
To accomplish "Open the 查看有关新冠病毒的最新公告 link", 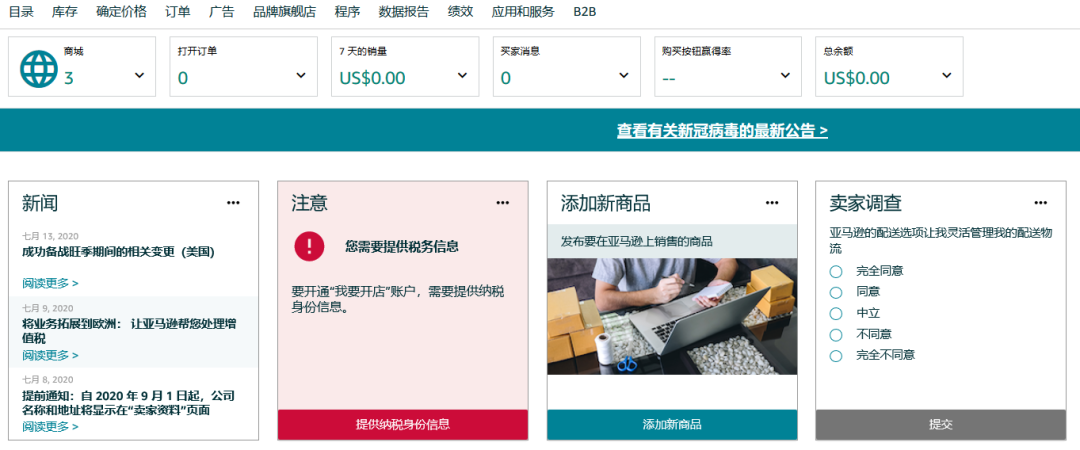I will (722, 131).
